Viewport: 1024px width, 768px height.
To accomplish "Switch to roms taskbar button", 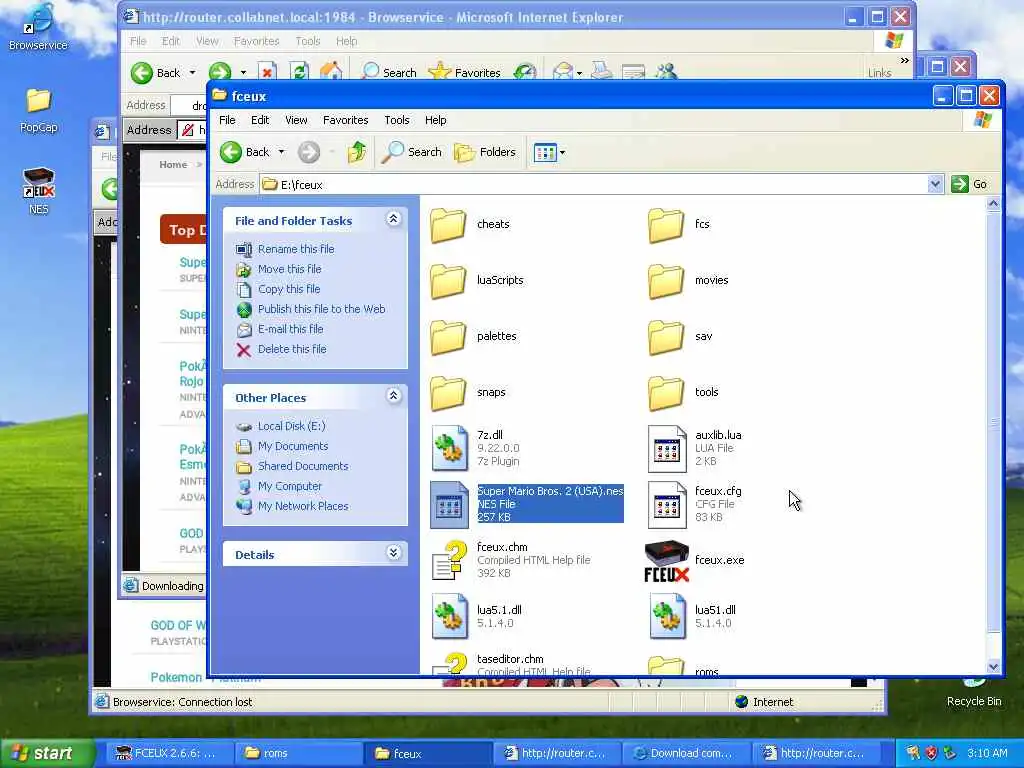I will pyautogui.click(x=298, y=753).
